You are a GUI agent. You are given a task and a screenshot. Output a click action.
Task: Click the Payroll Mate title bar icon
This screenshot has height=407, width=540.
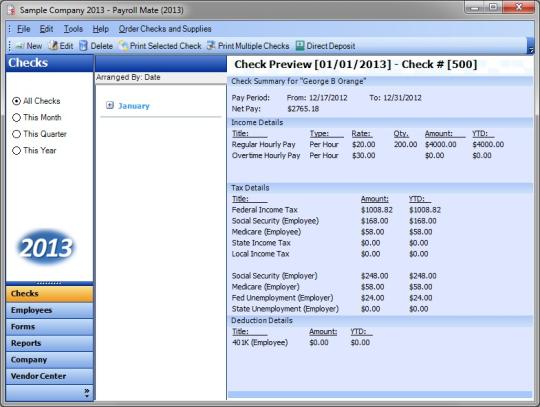point(12,10)
